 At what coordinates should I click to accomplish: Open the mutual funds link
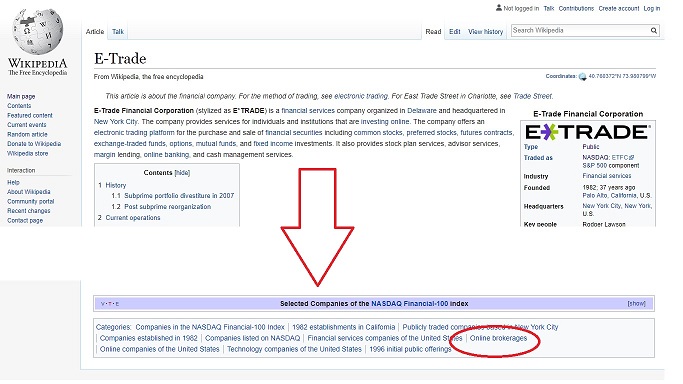click(216, 143)
